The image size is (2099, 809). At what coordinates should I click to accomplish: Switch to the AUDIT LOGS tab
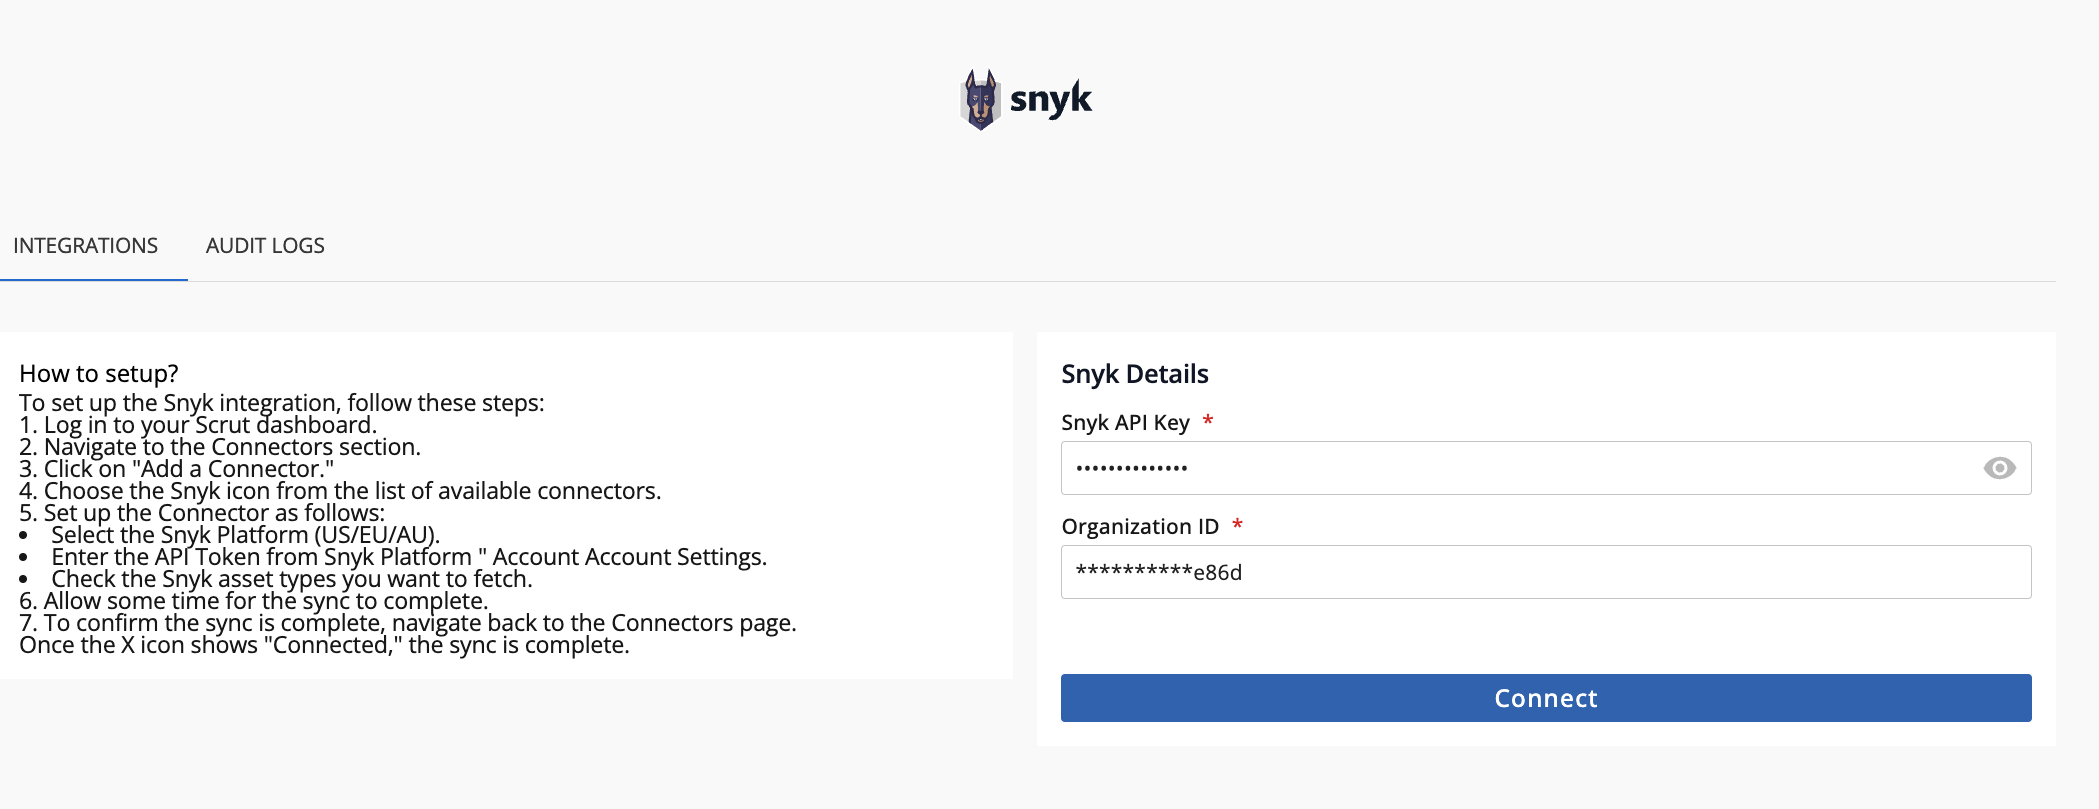click(265, 246)
